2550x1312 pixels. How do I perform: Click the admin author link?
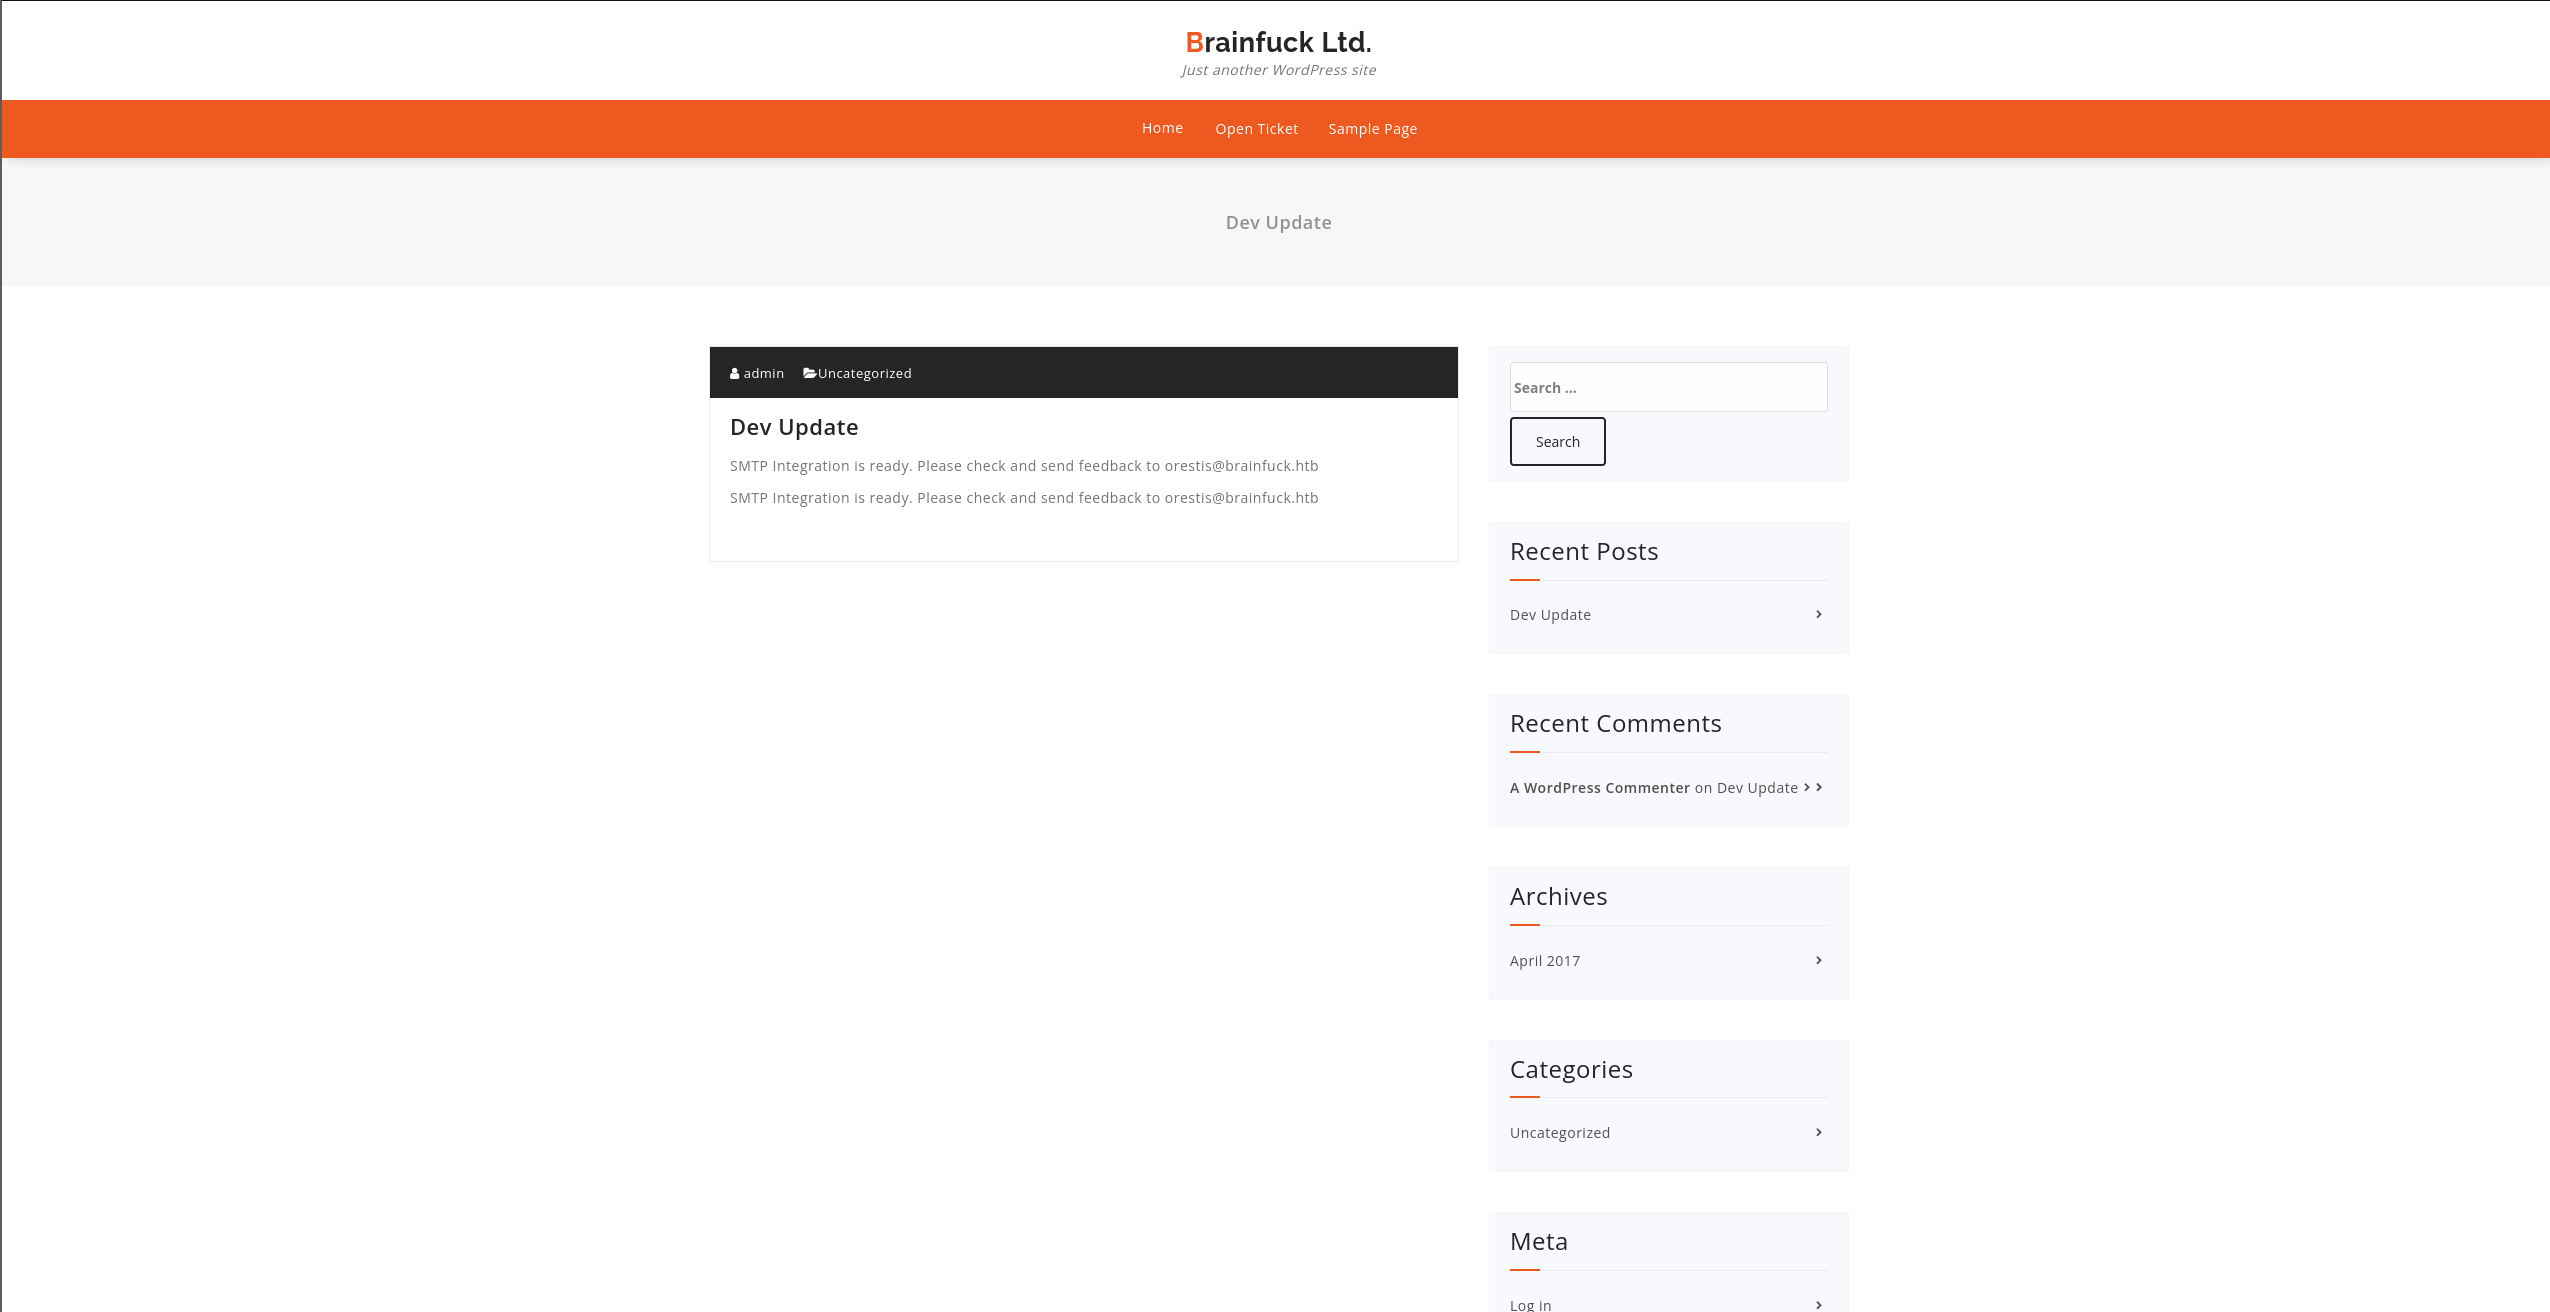[x=764, y=373]
